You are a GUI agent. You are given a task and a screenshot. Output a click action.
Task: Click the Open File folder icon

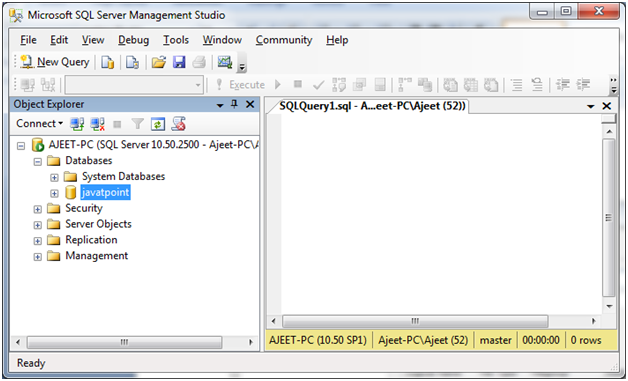pos(159,62)
